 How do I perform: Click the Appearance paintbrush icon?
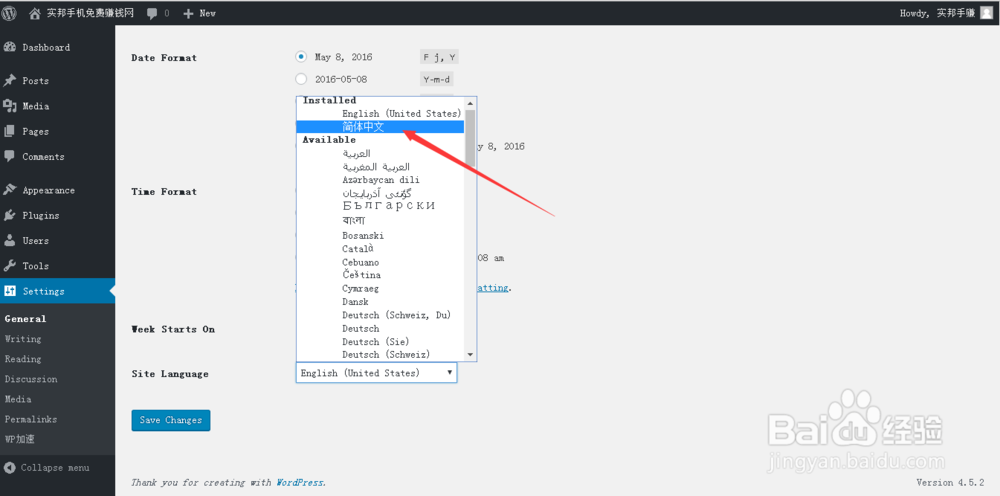pos(10,190)
